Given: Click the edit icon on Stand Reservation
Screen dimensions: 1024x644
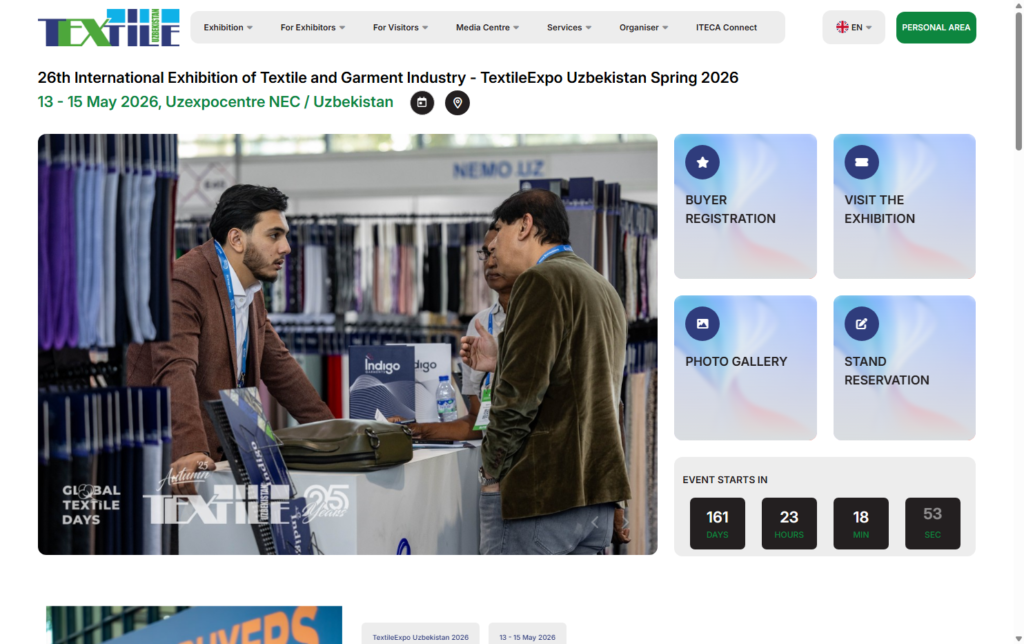Looking at the screenshot, I should (861, 323).
